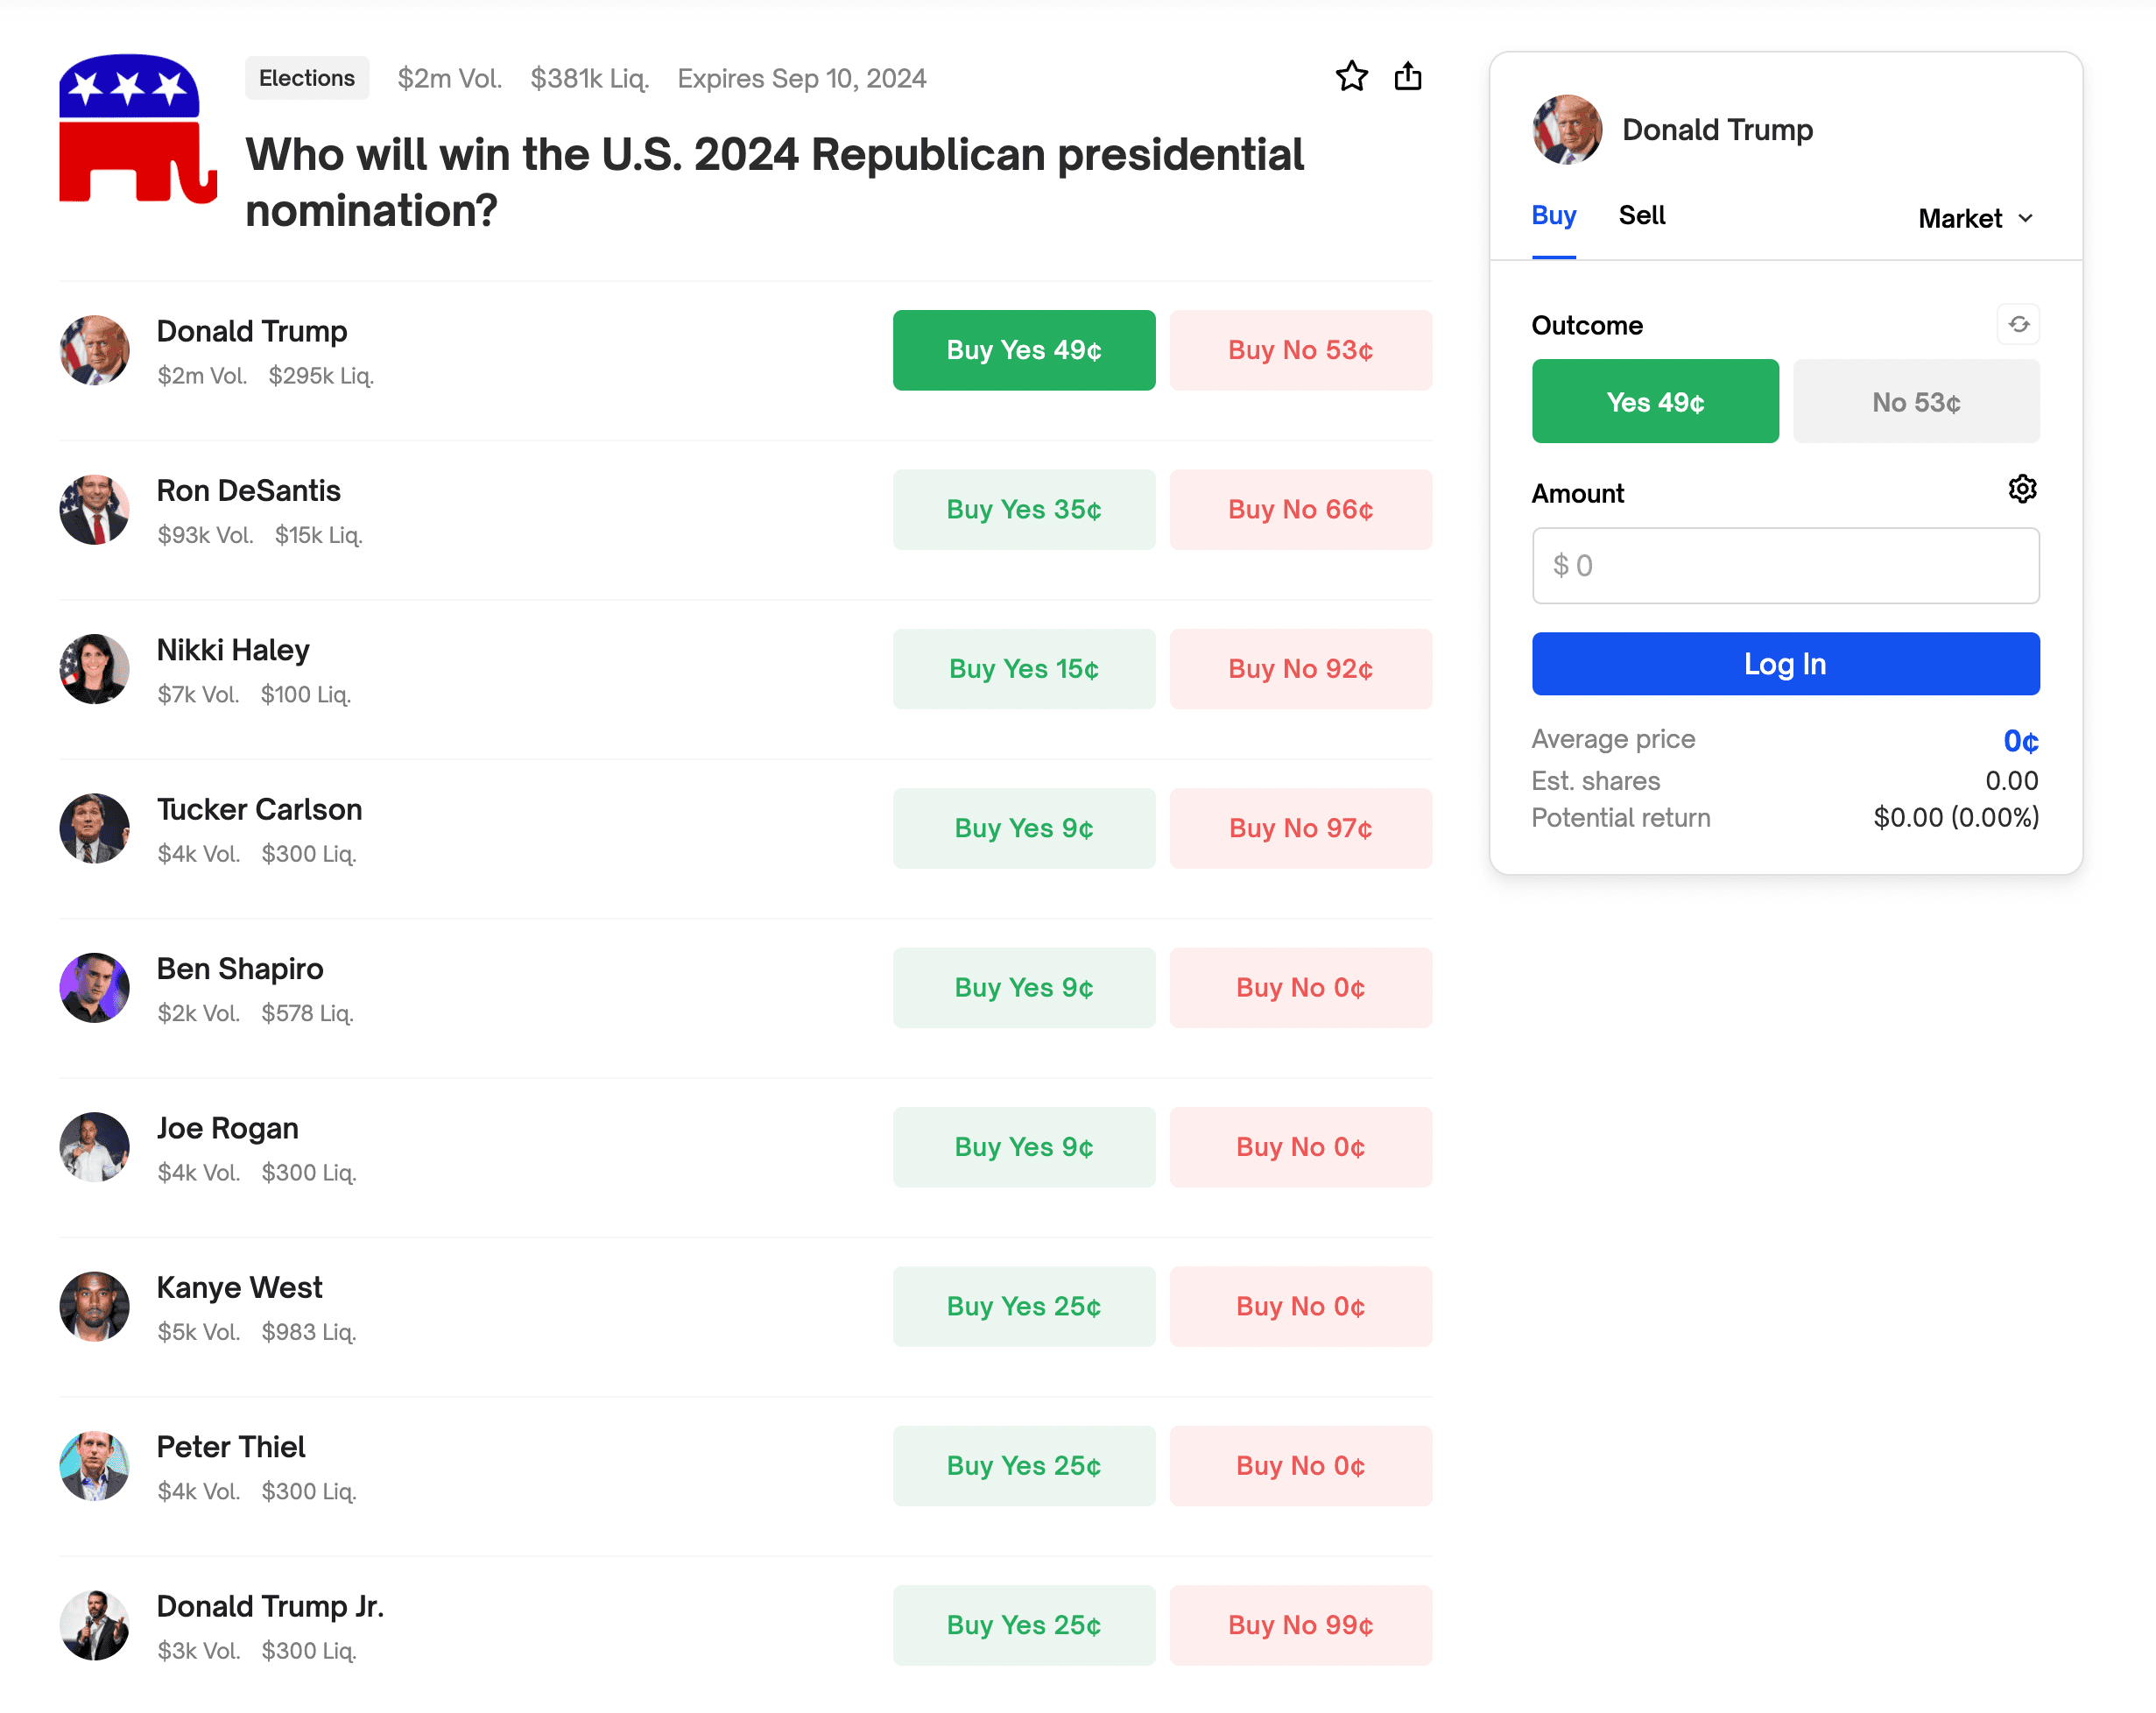Switch to the Sell tab

click(x=1641, y=215)
